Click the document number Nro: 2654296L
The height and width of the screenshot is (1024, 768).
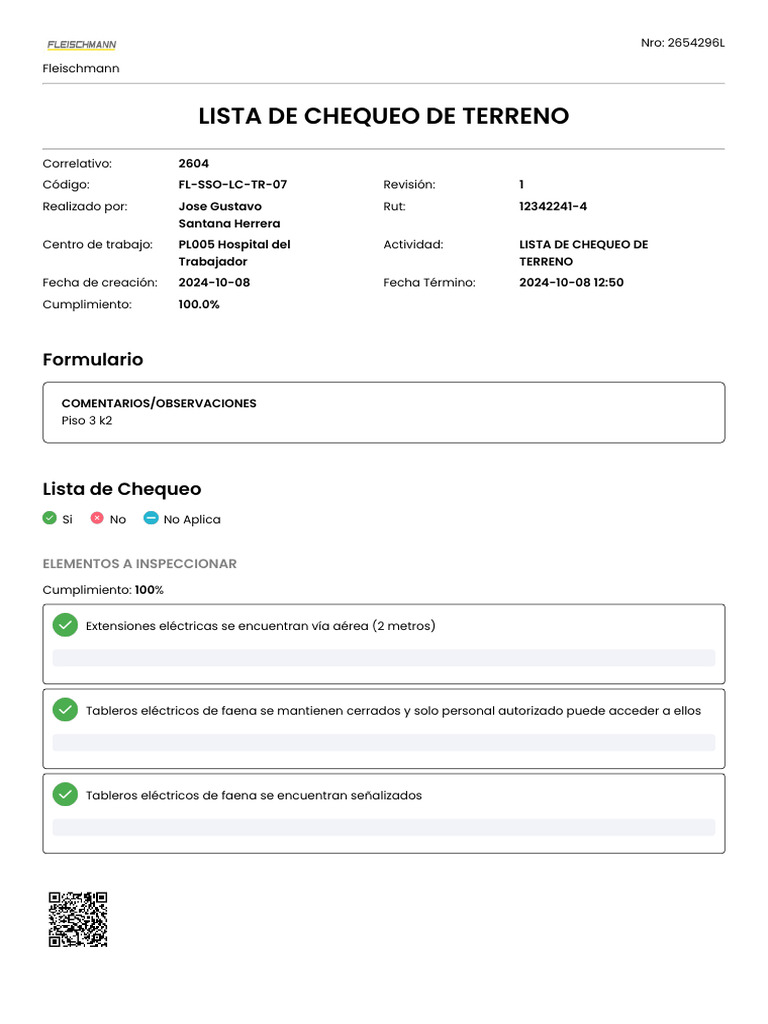(682, 43)
